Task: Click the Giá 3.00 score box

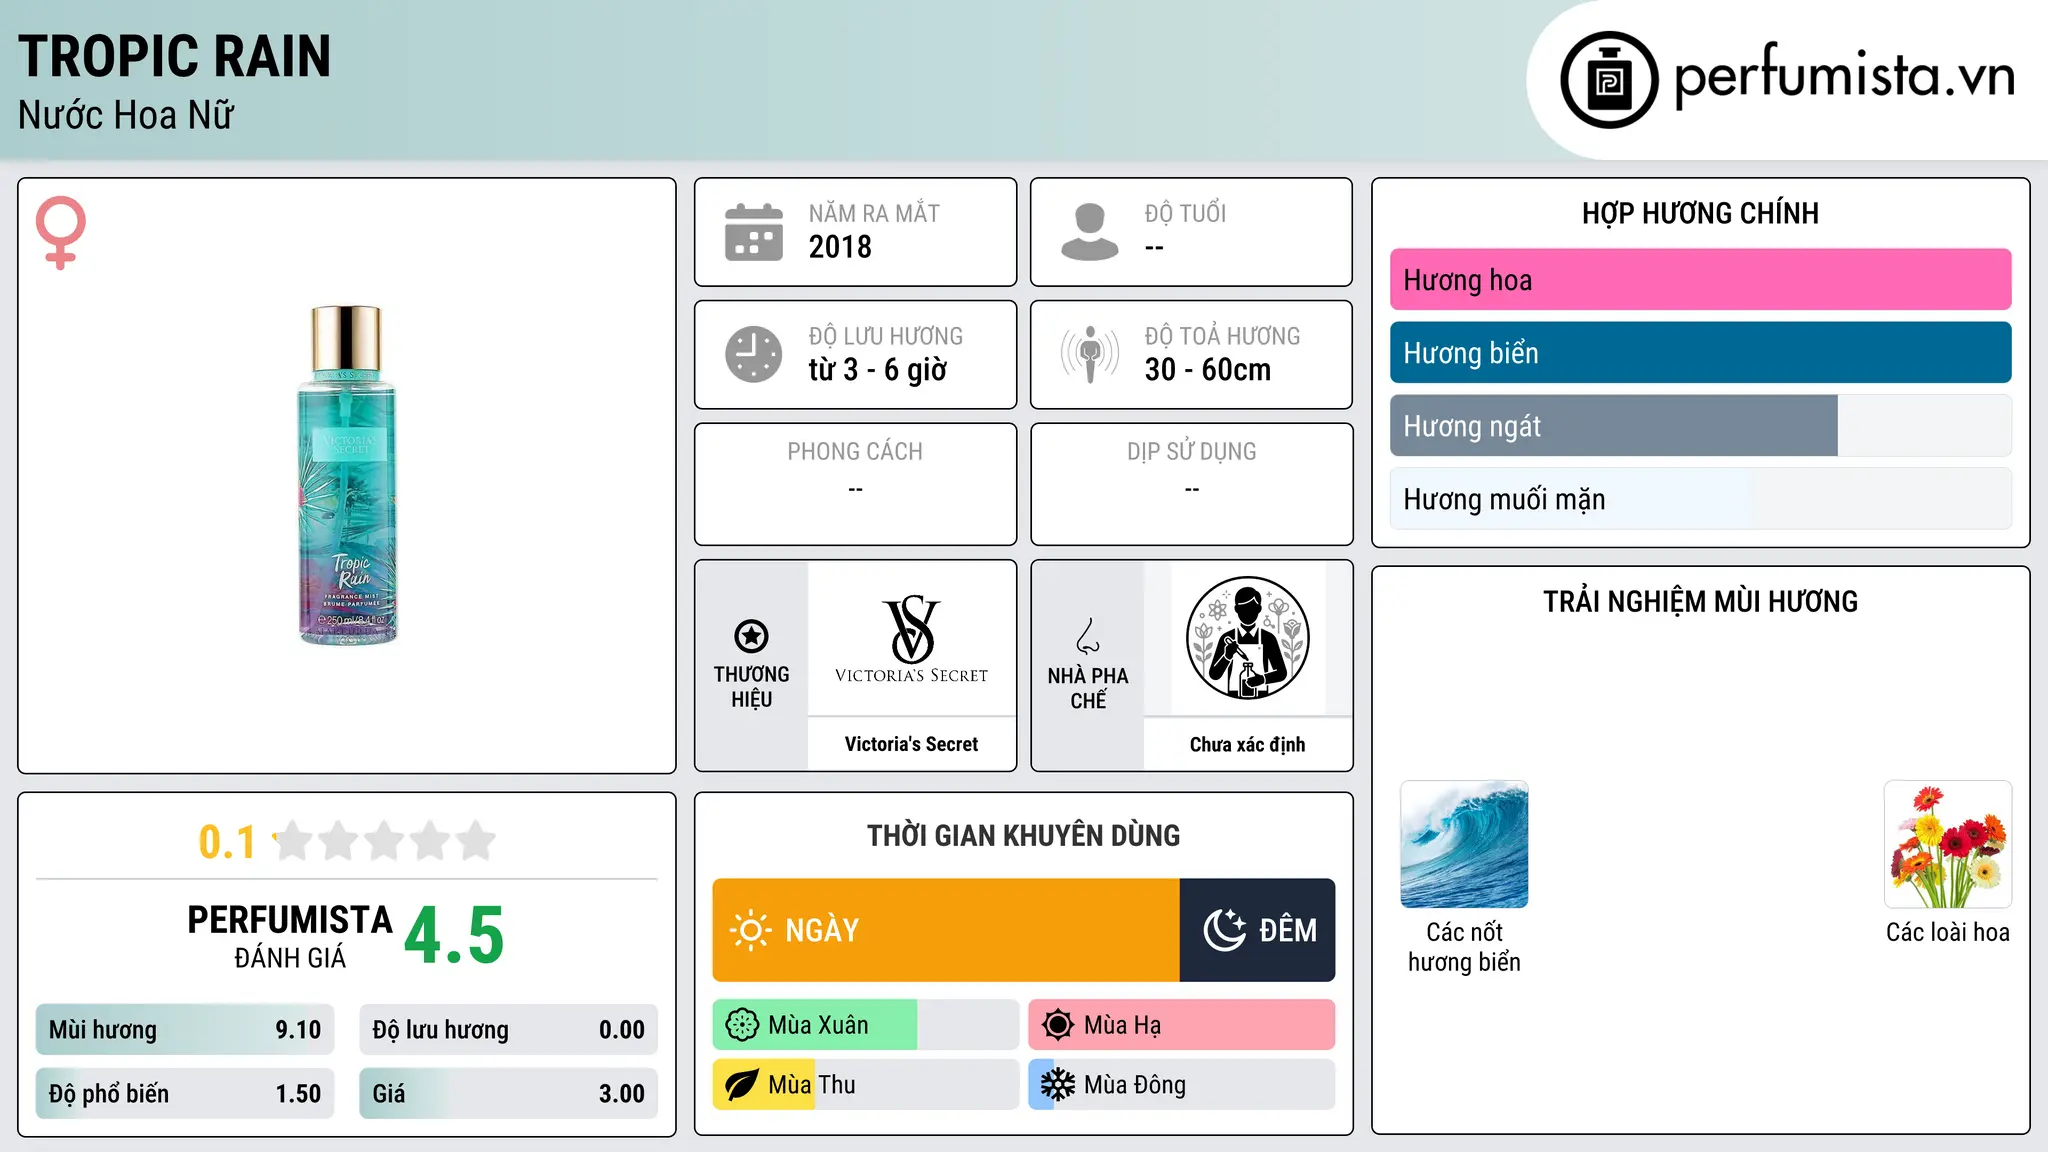Action: click(508, 1094)
